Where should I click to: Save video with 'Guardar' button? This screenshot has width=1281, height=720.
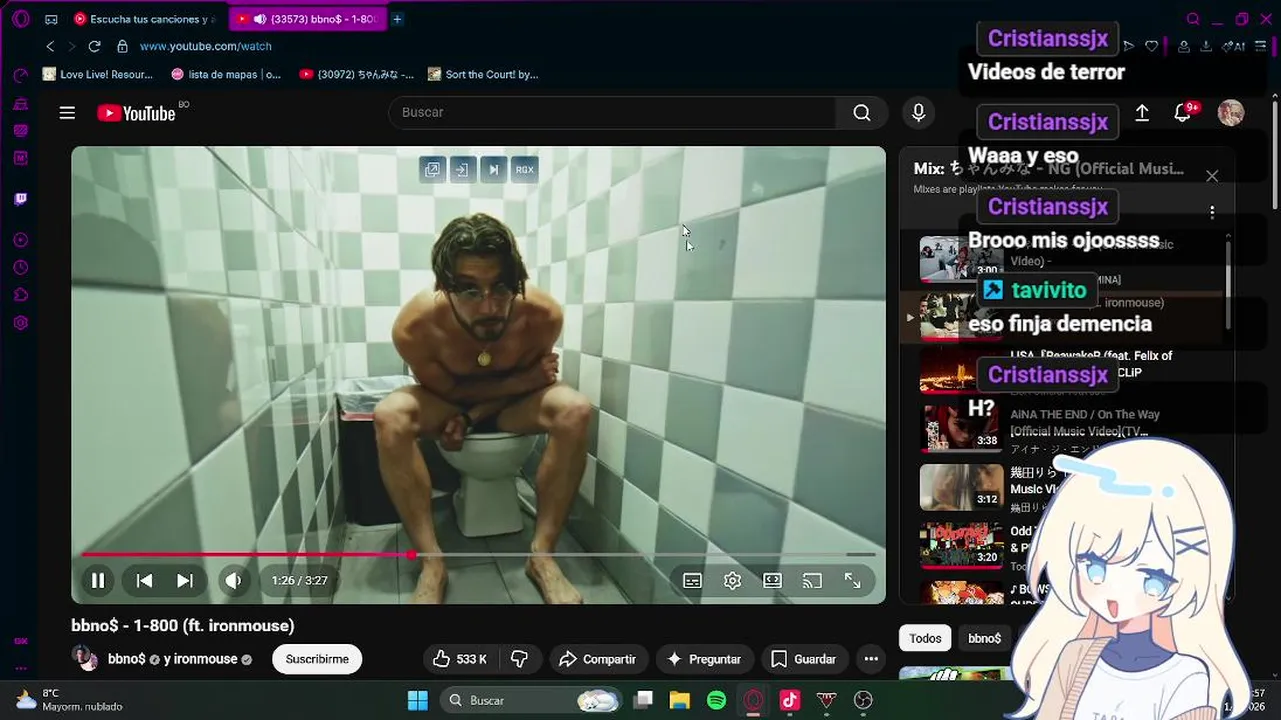(x=804, y=659)
